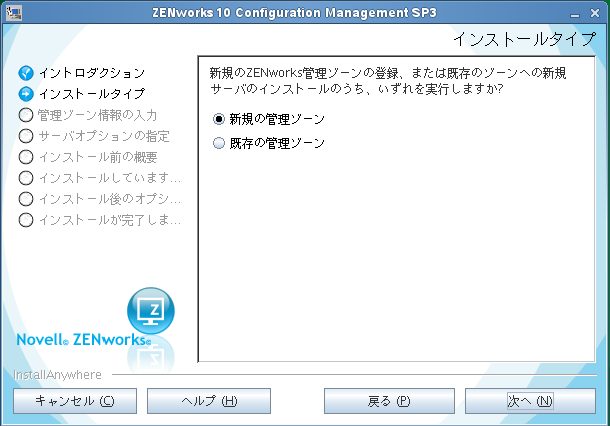Click the インストール前の概要 step label
This screenshot has height=426, width=610.
tap(98, 157)
